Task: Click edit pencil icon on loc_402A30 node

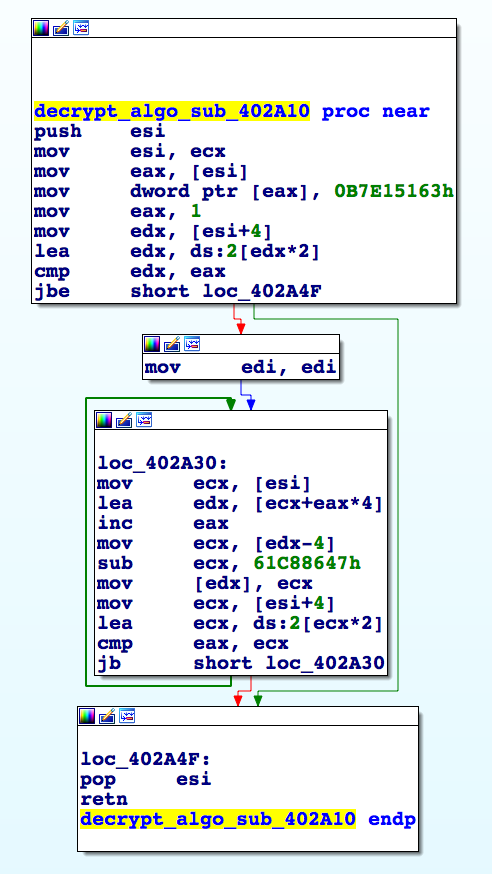Action: point(124,420)
